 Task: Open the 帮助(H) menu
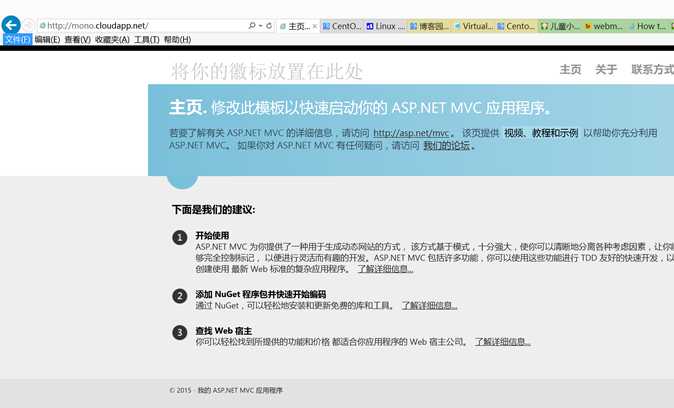(177, 40)
